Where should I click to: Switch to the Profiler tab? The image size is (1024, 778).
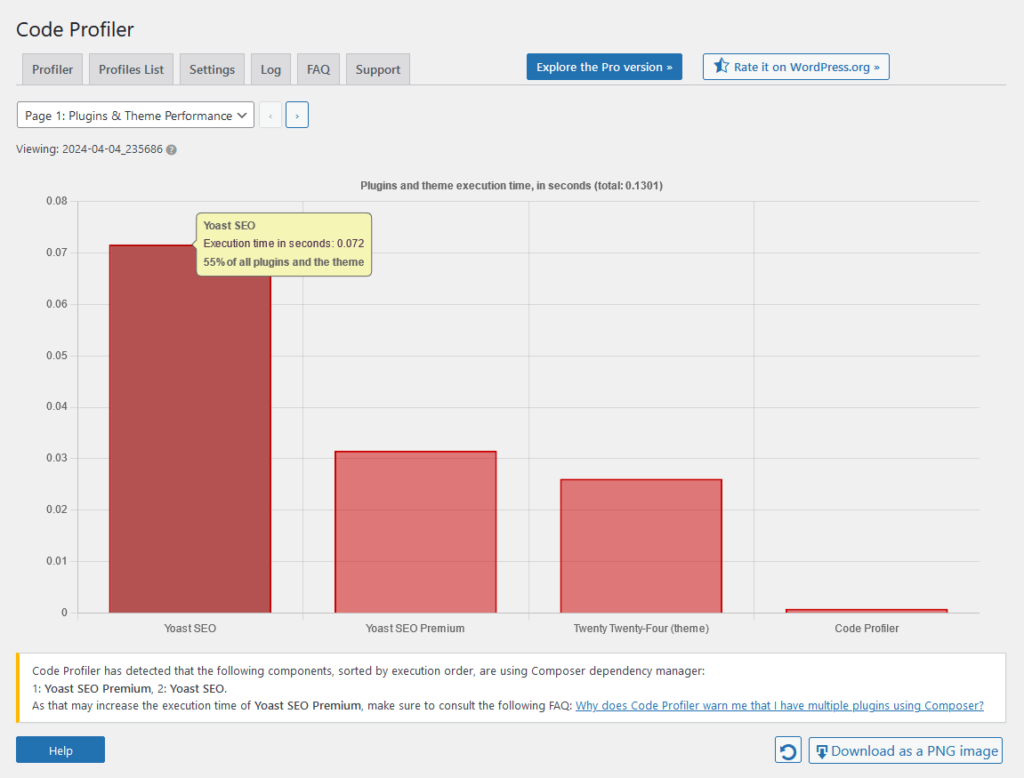pyautogui.click(x=52, y=69)
